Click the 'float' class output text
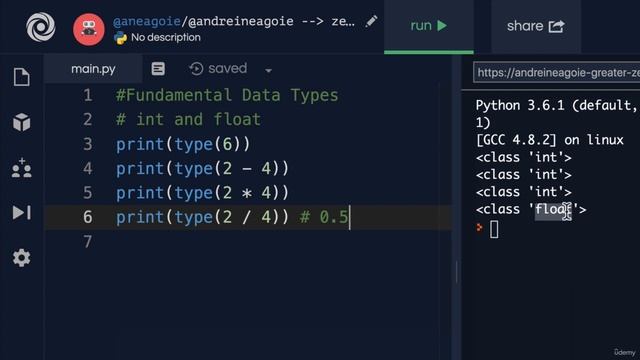 [x=552, y=209]
